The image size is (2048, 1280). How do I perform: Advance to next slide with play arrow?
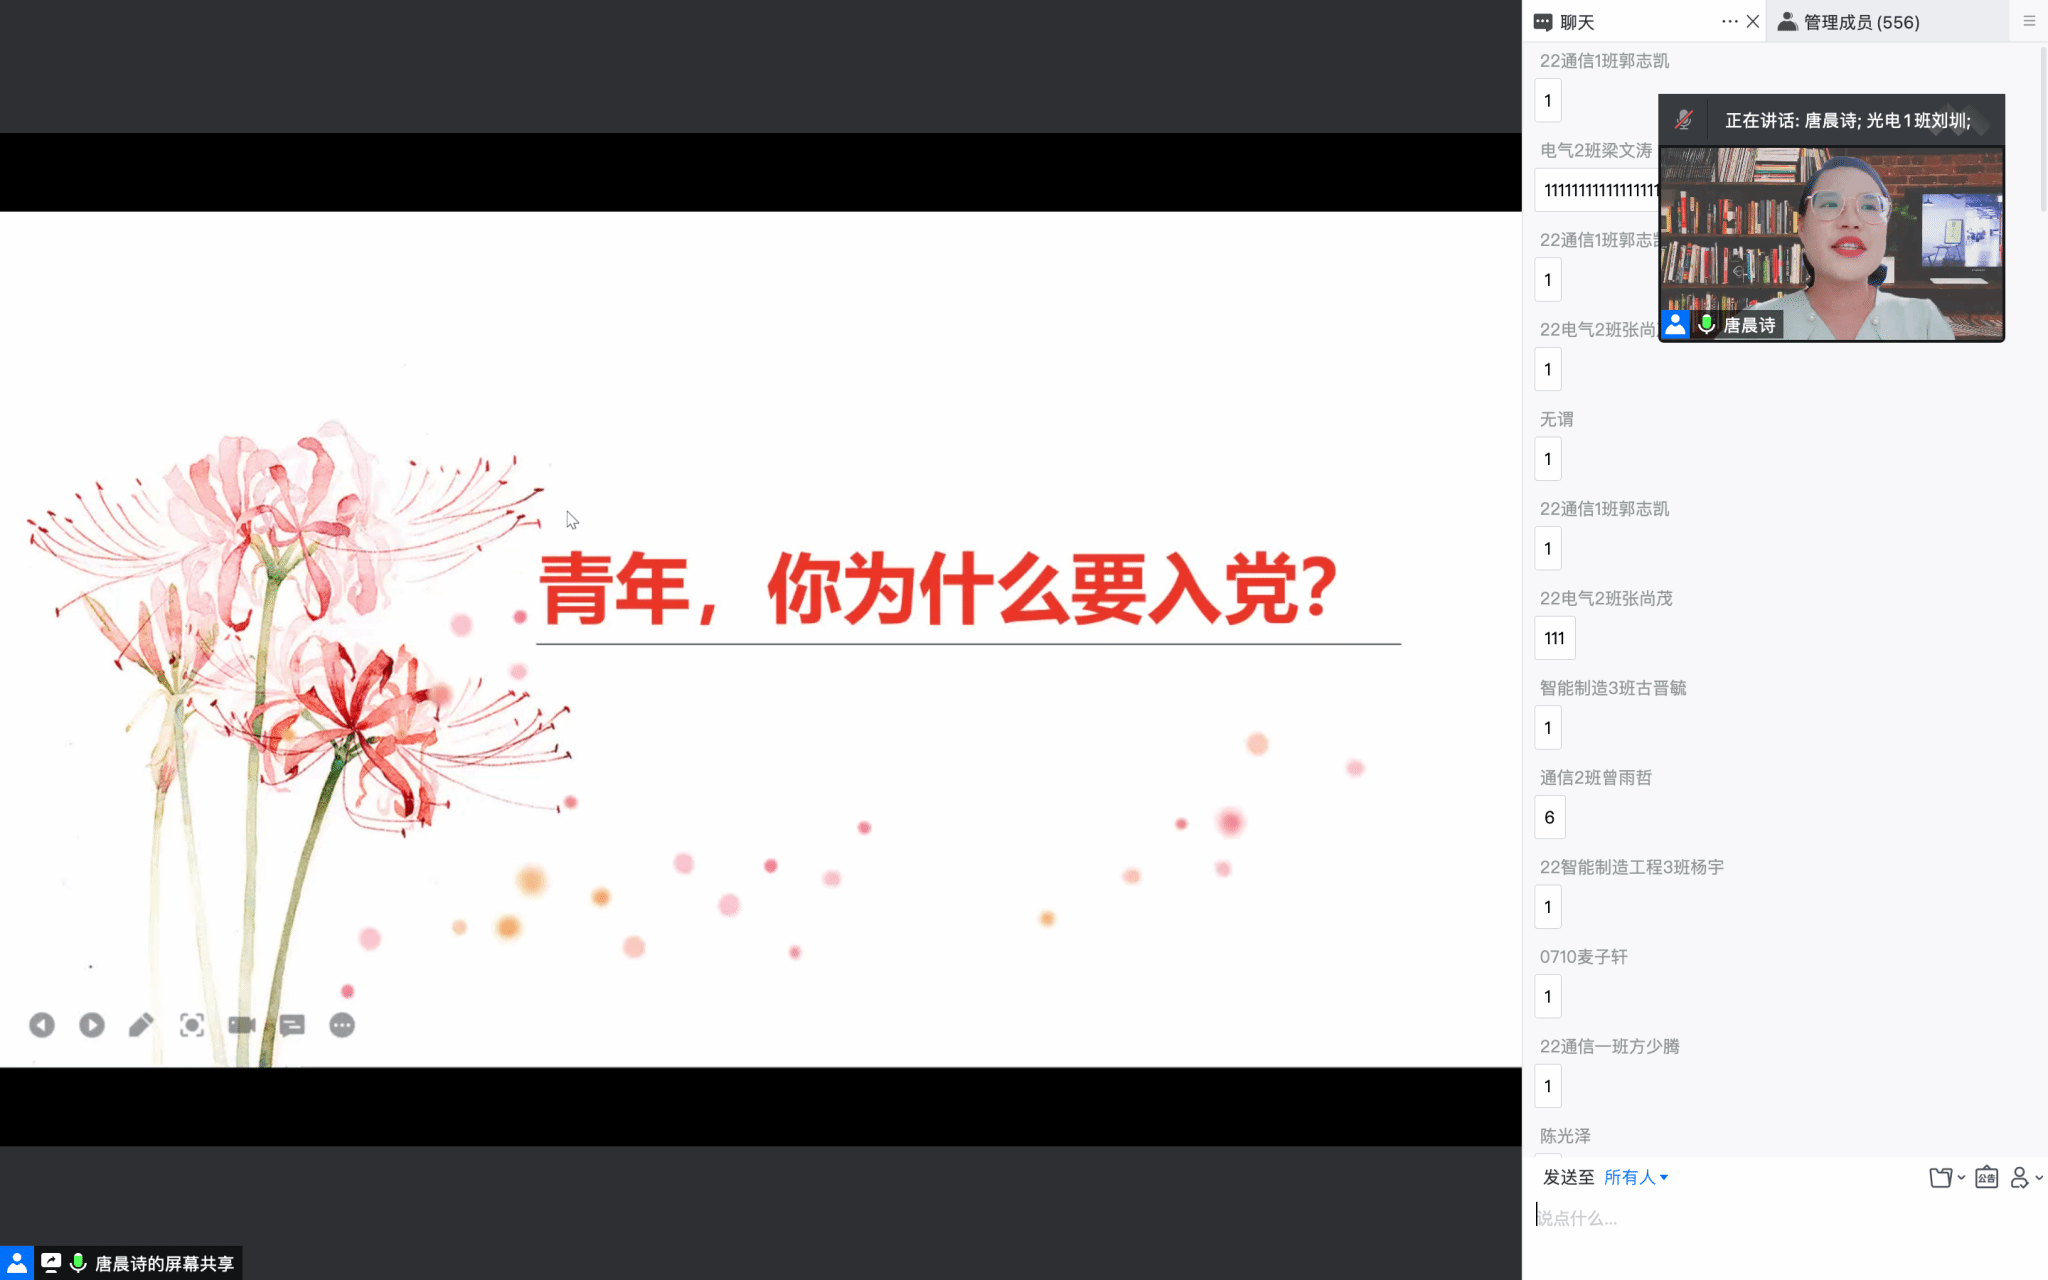(92, 1025)
